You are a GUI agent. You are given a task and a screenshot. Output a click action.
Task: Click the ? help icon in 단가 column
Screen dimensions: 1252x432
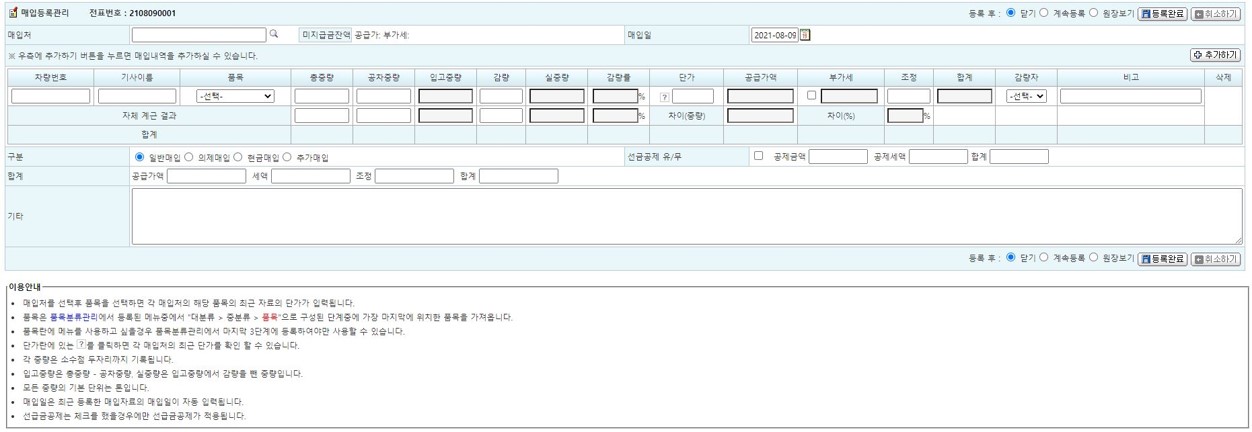tap(664, 97)
